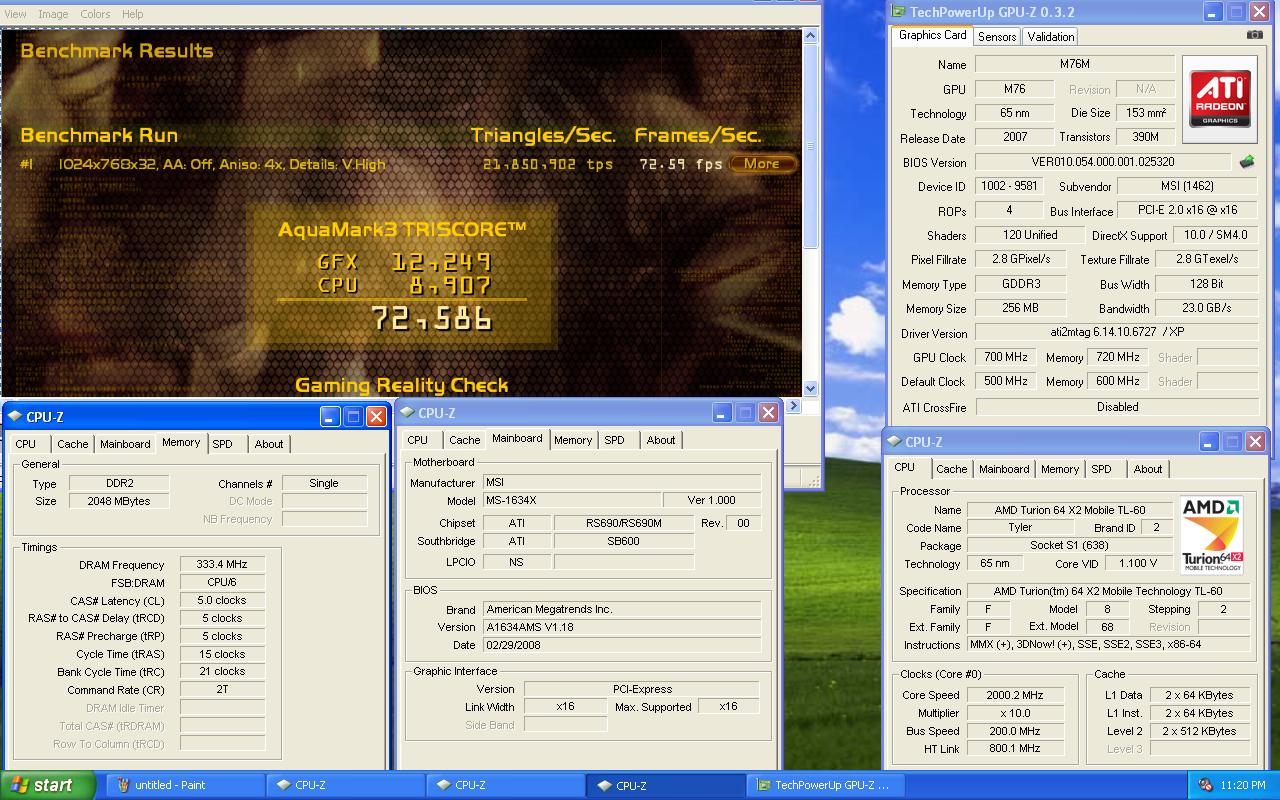Click the BIOS Date value 02/29/2008

click(x=621, y=645)
